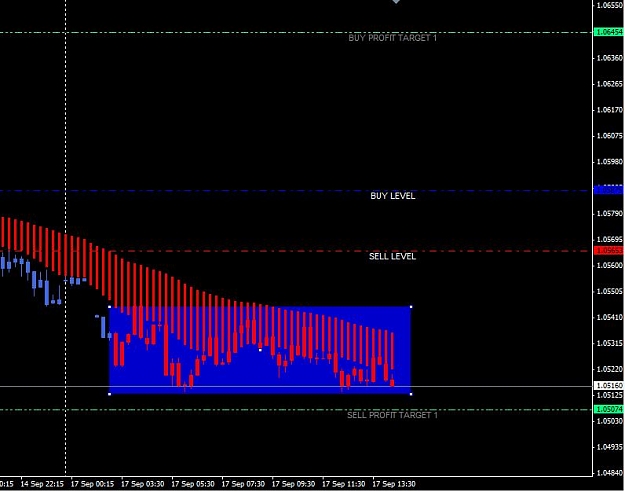The width and height of the screenshot is (625, 492).
Task: Click the bottom-left handle of blue rectangle
Action: tap(110, 394)
